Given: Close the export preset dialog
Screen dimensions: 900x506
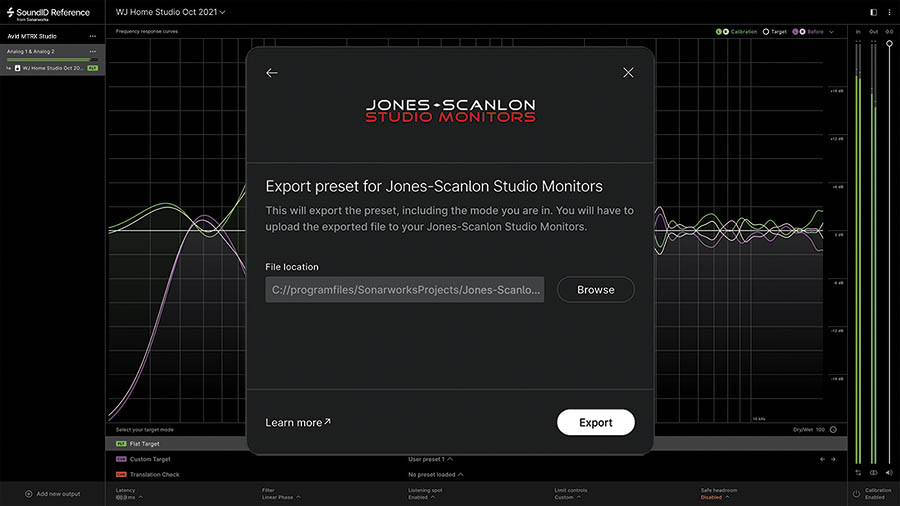Looking at the screenshot, I should [x=629, y=72].
